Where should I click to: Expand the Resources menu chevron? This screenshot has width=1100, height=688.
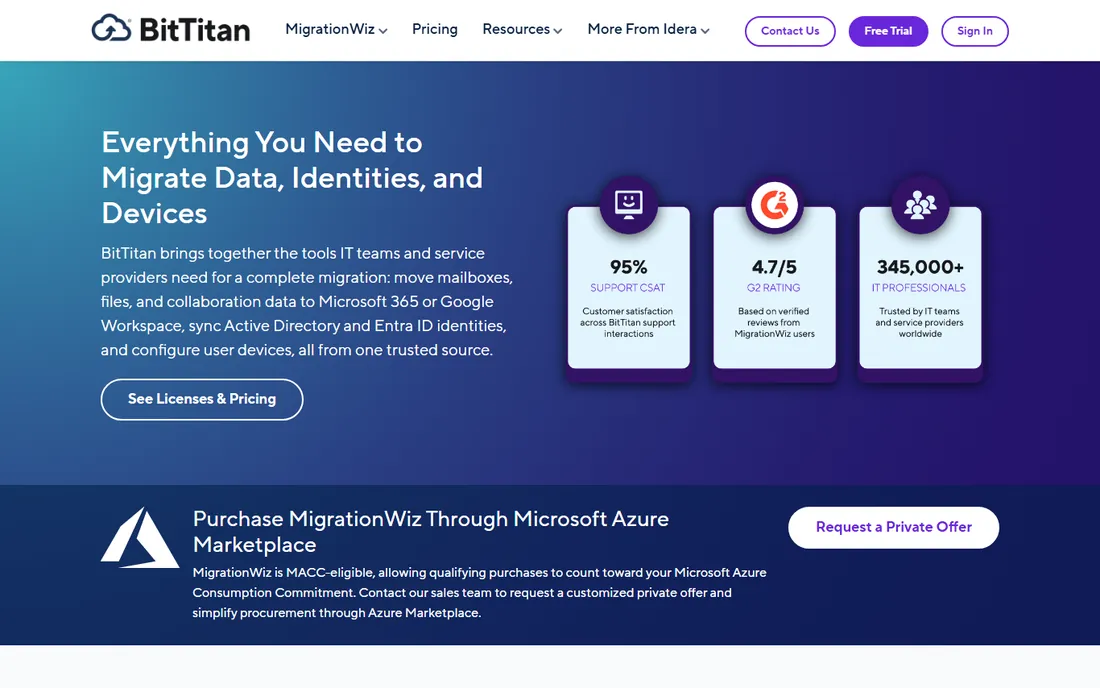pyautogui.click(x=558, y=31)
